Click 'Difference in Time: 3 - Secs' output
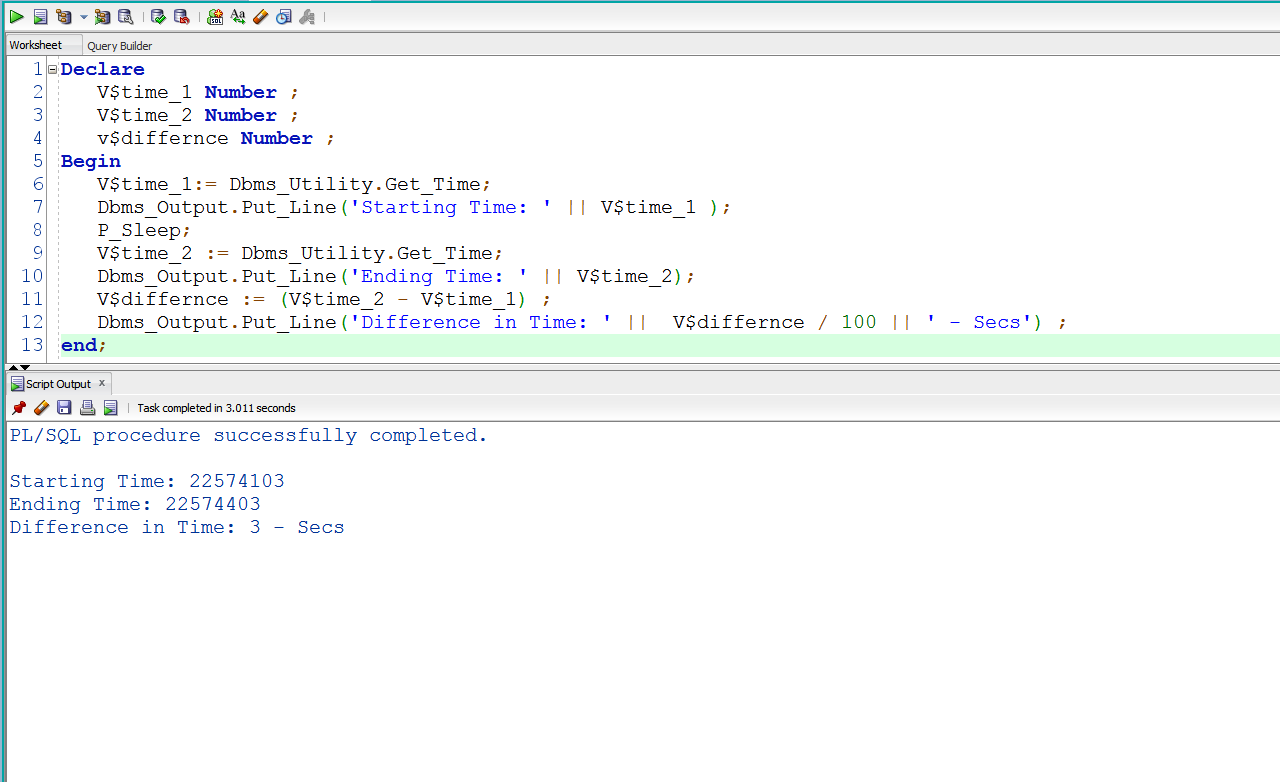 click(177, 527)
